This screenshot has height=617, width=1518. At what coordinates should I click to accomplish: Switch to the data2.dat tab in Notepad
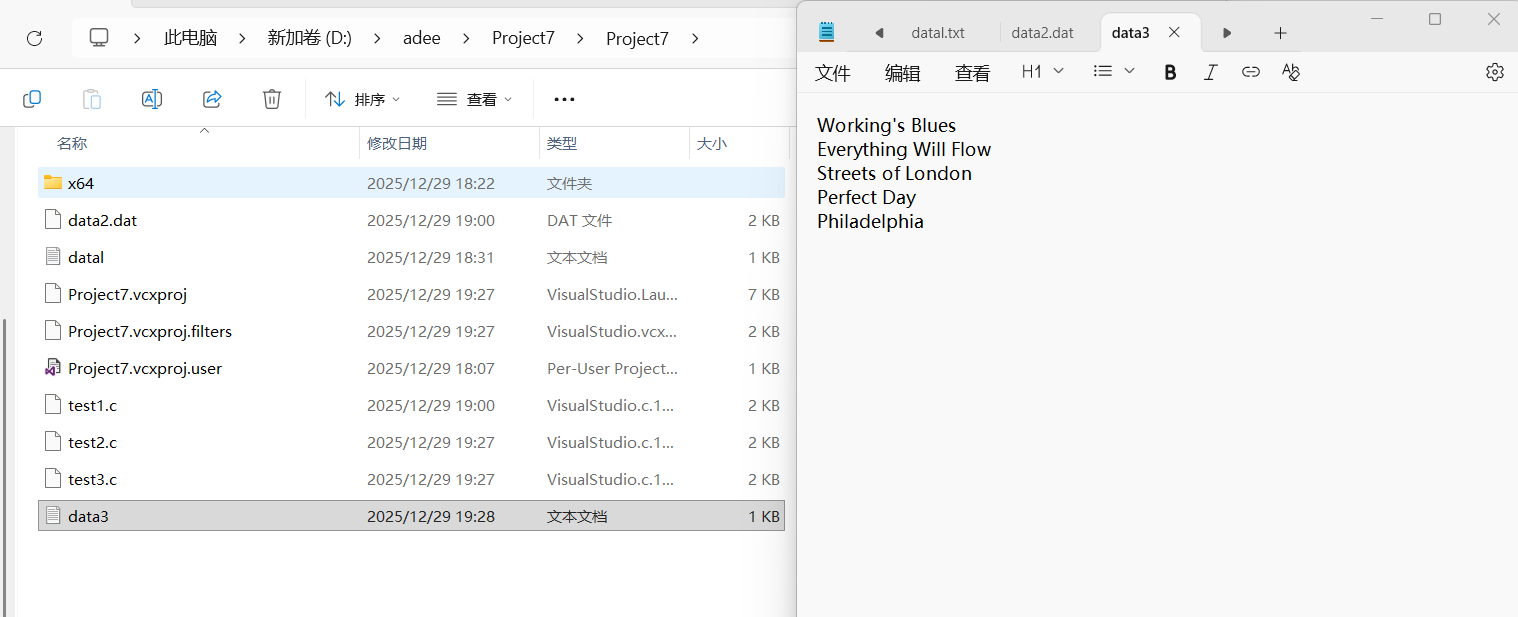pyautogui.click(x=1043, y=33)
